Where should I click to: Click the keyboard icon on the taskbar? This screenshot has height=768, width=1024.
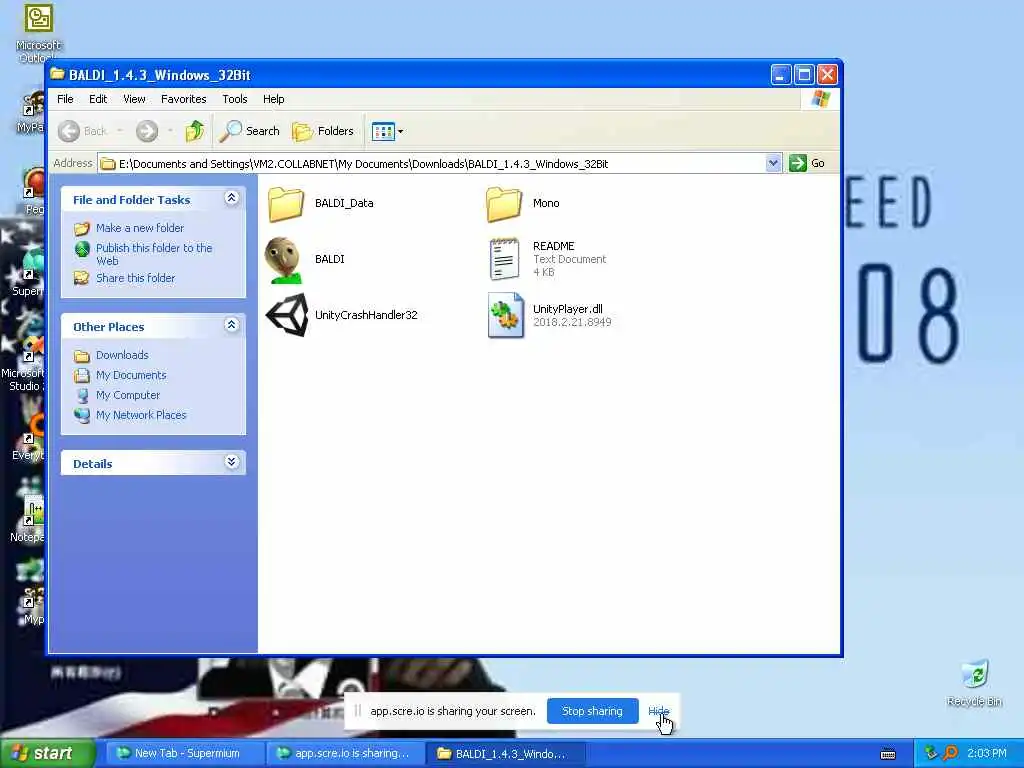click(888, 754)
